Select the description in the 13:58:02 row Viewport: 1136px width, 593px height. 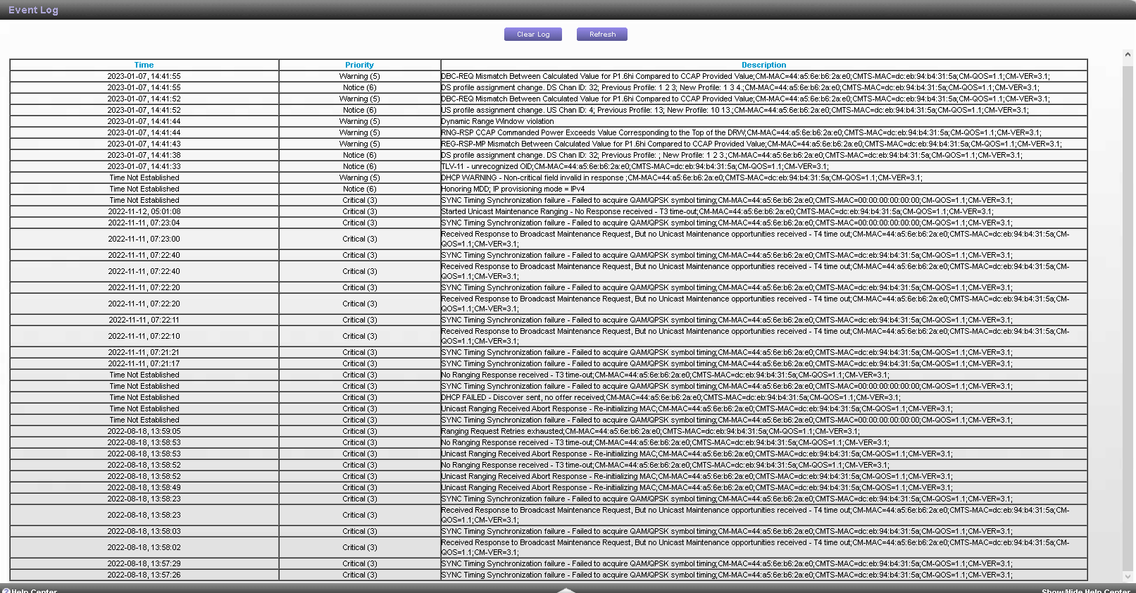click(755, 547)
